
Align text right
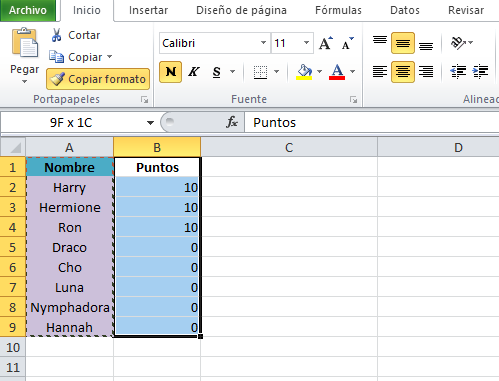[x=426, y=72]
